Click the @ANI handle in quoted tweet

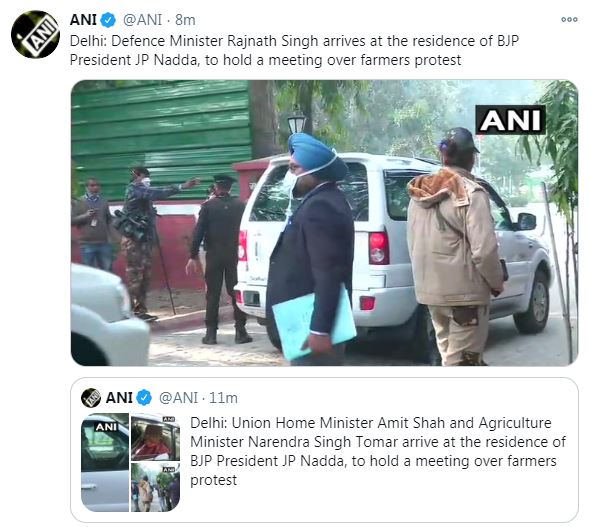[178, 398]
